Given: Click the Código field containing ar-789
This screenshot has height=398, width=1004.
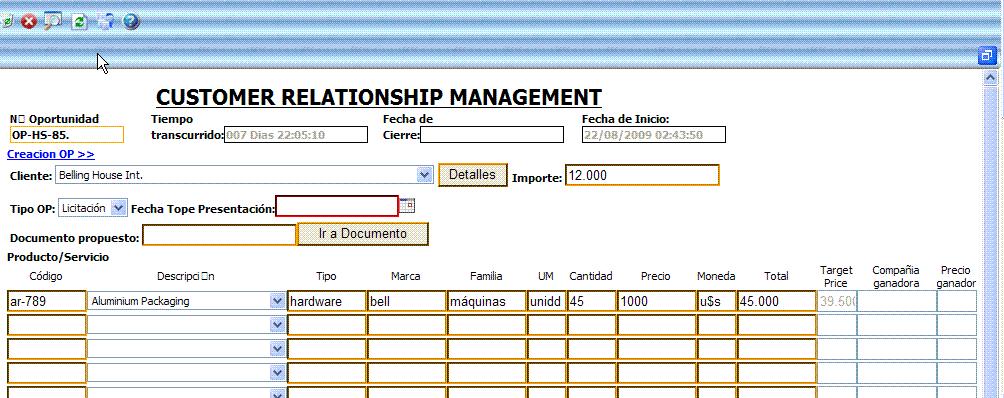Looking at the screenshot, I should point(47,301).
